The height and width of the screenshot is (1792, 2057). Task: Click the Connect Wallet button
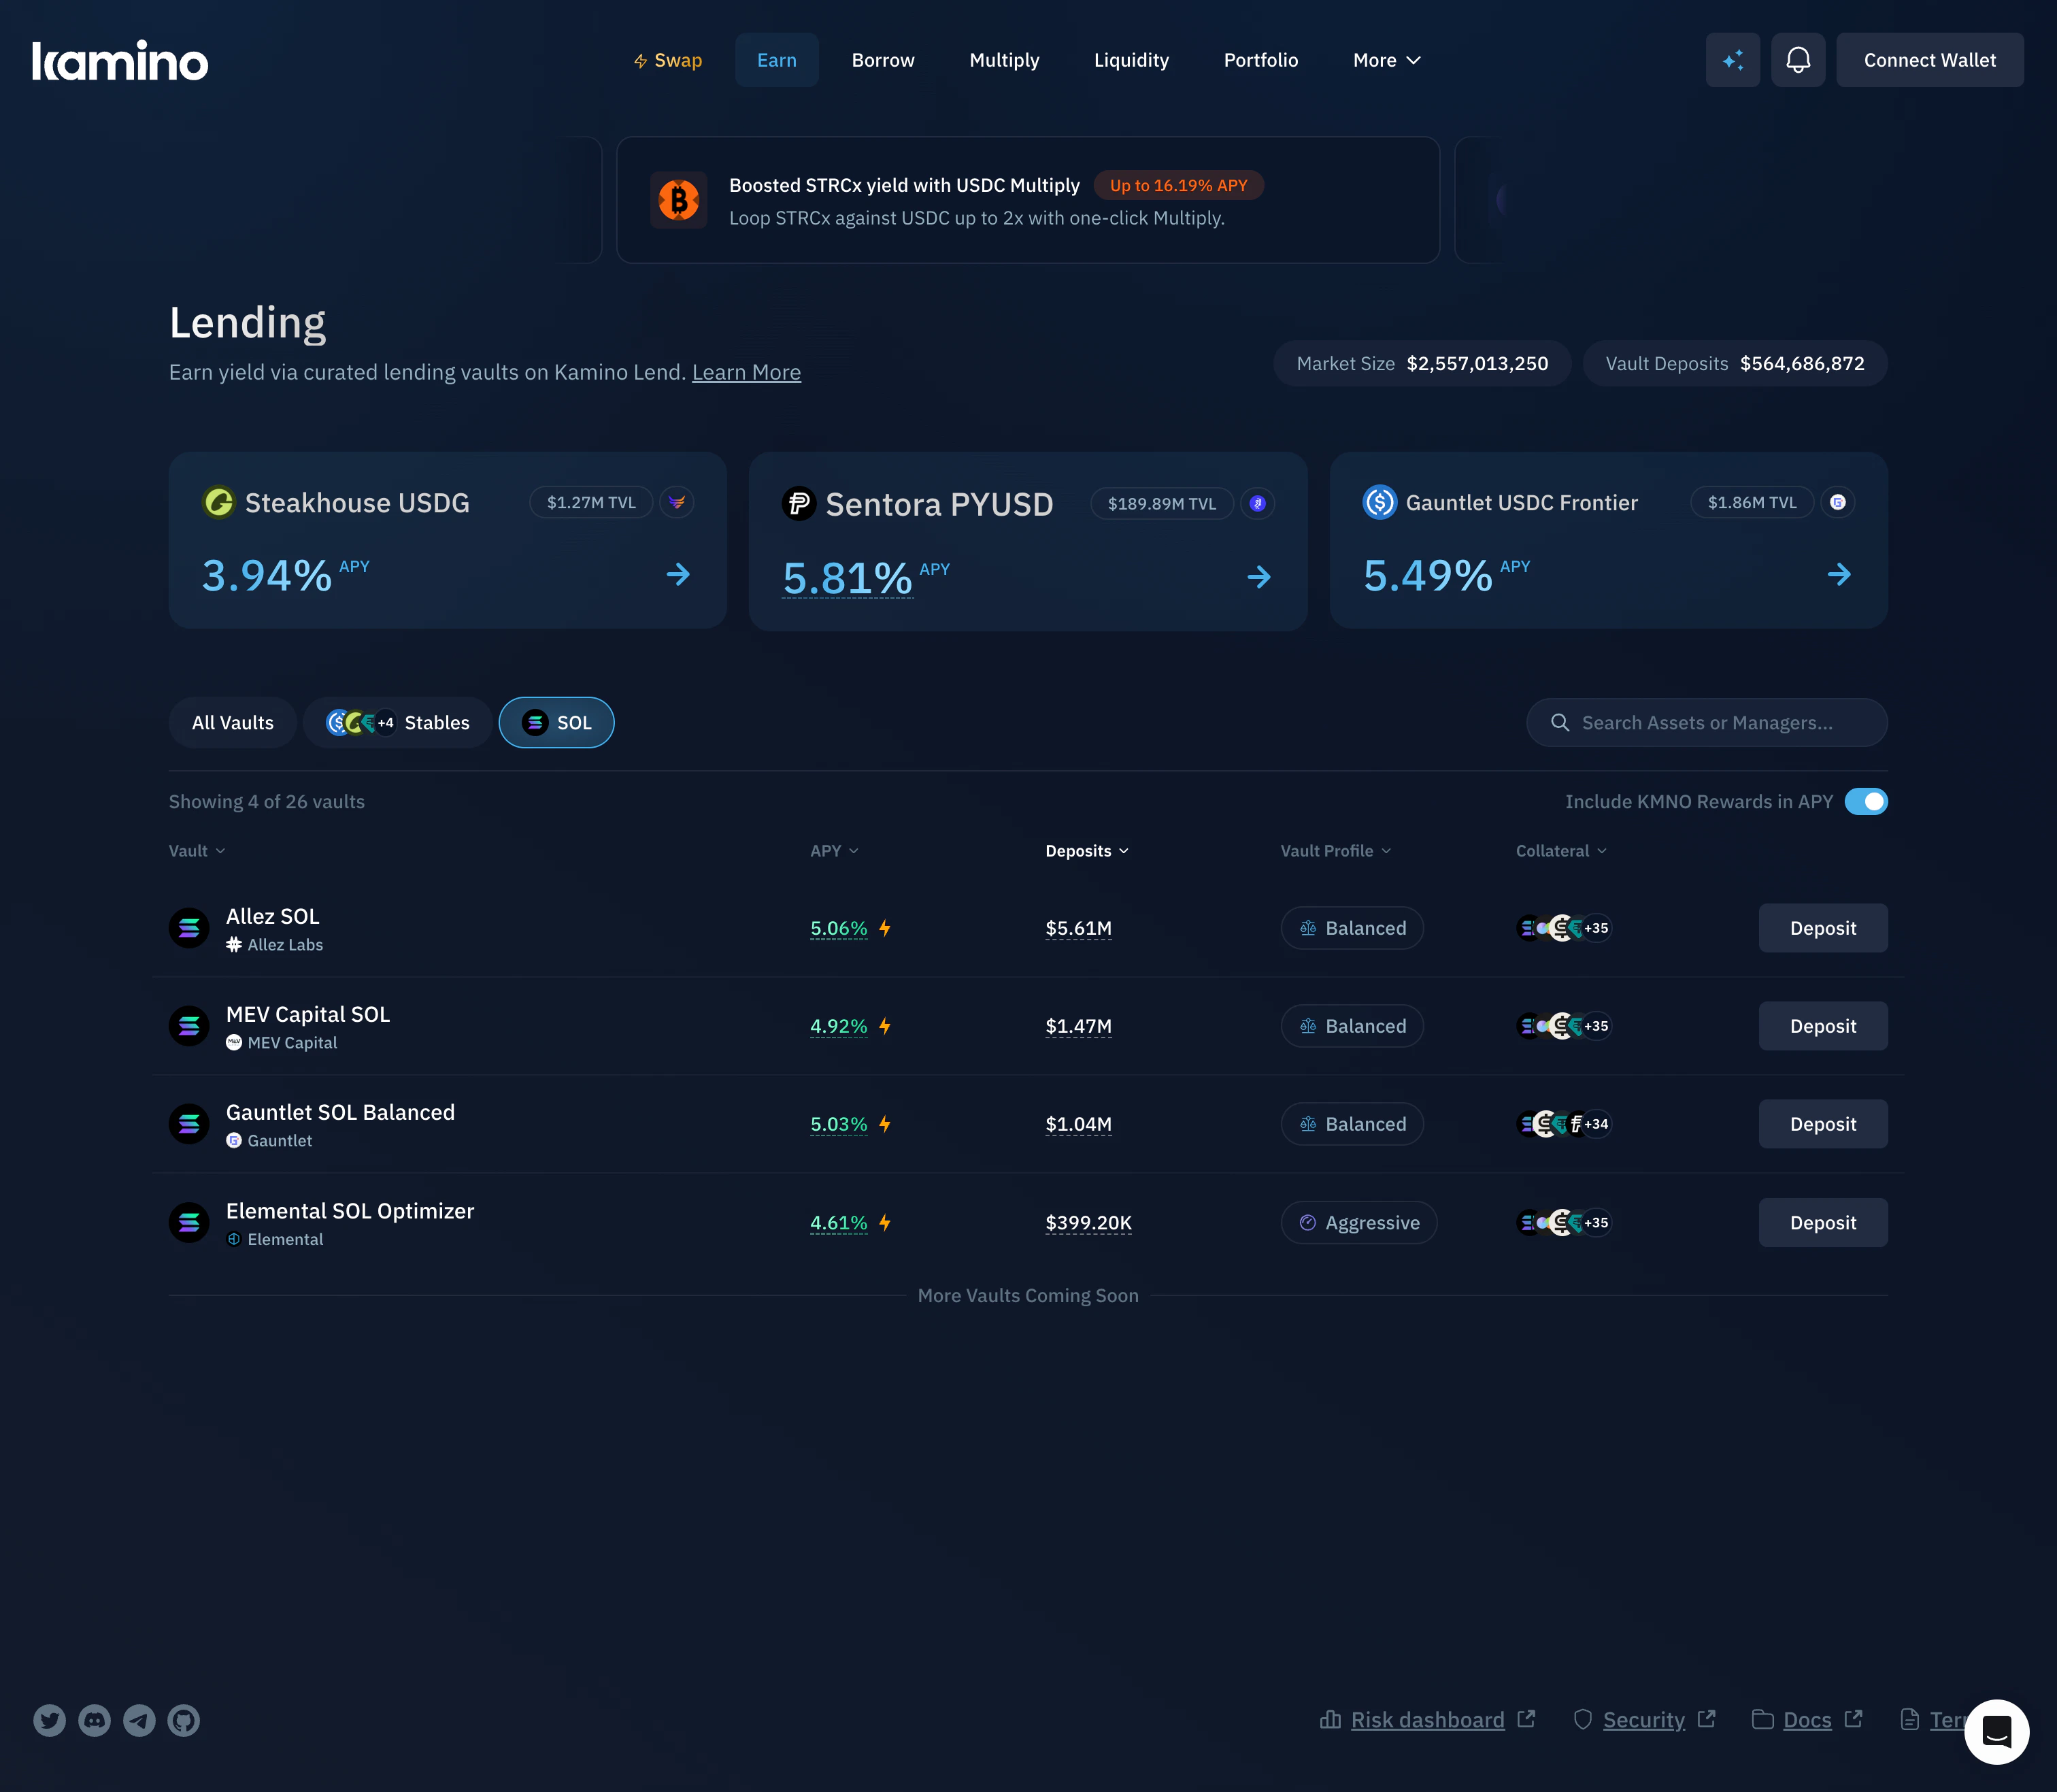point(1930,60)
